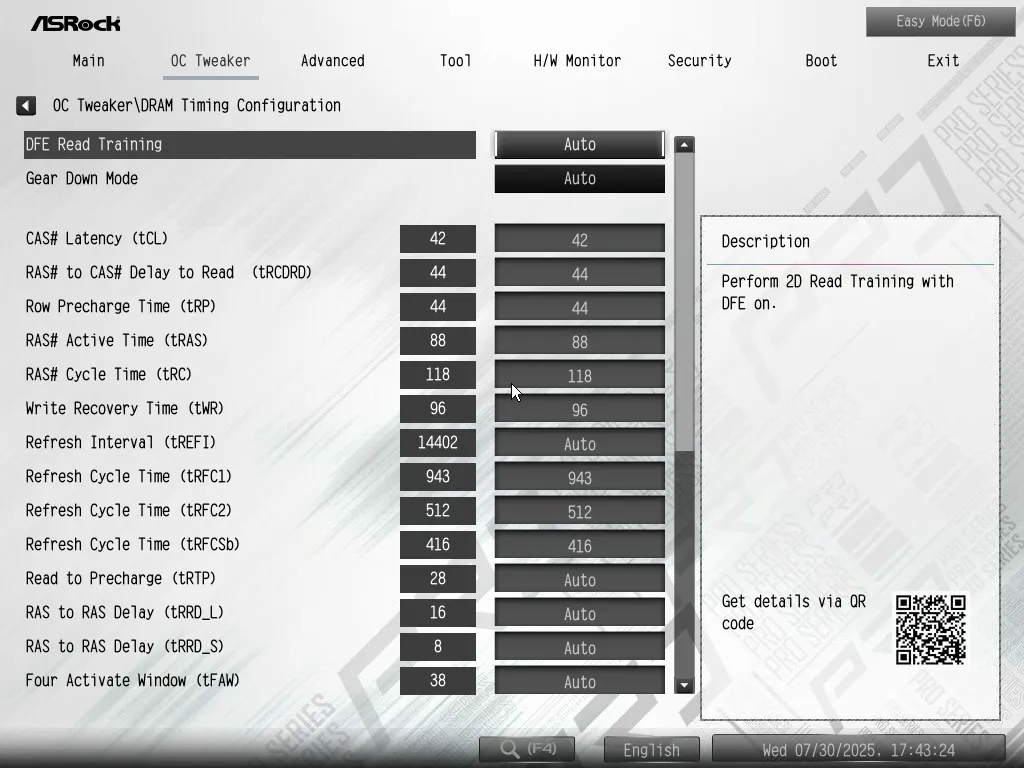Click the scrollbar down arrow
This screenshot has width=1024, height=768.
[684, 685]
